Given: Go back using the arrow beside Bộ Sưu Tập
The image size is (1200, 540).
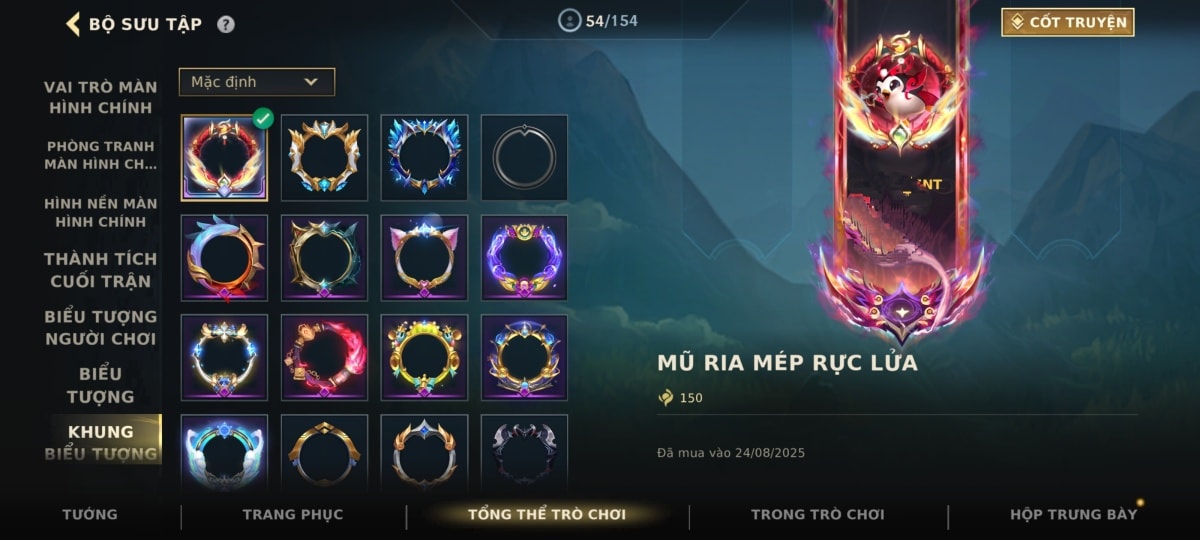Looking at the screenshot, I should pos(73,23).
